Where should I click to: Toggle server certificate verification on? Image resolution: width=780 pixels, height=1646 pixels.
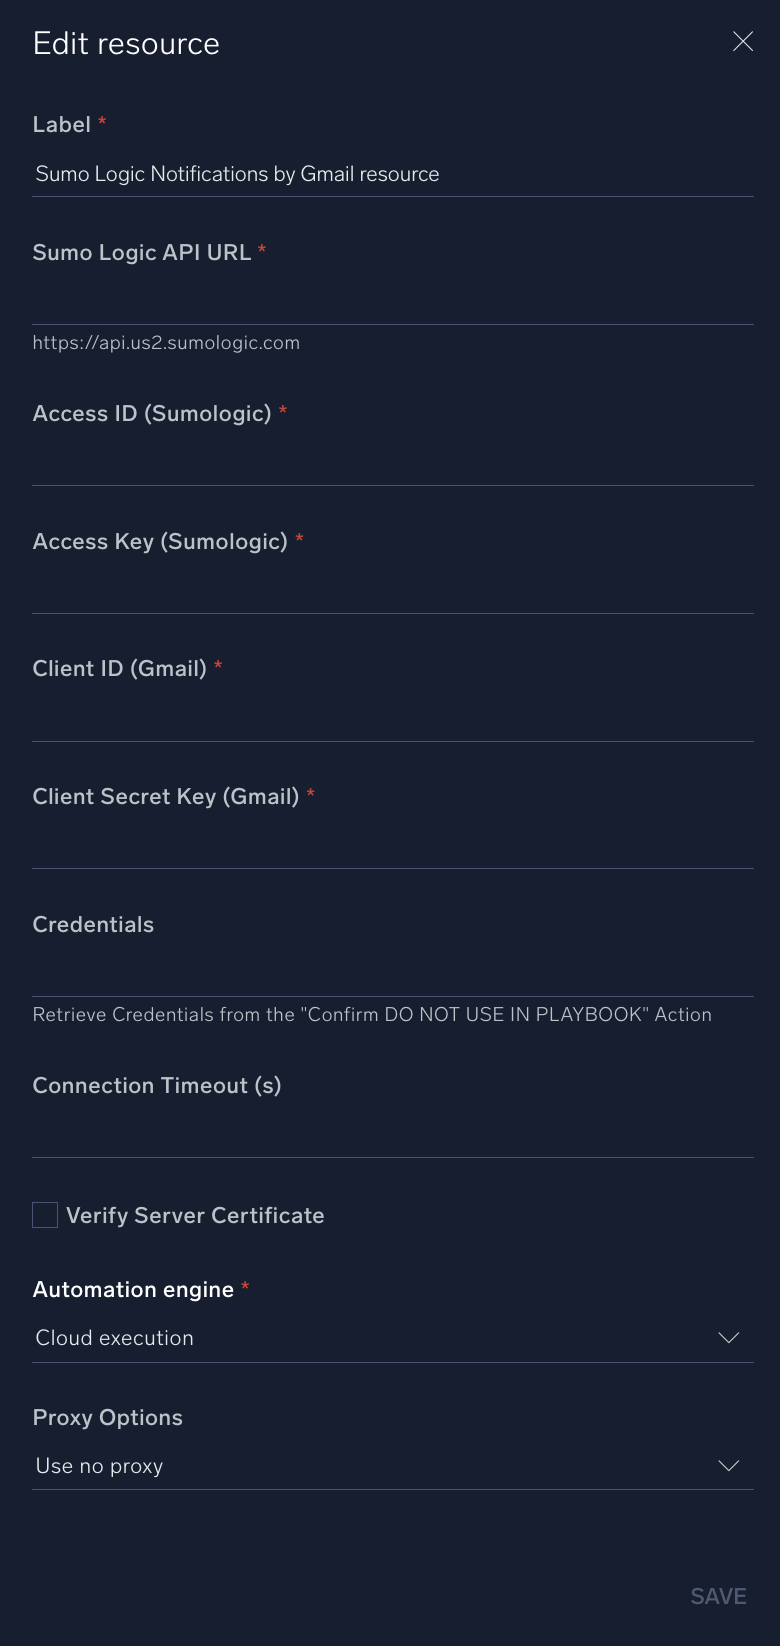(44, 1215)
